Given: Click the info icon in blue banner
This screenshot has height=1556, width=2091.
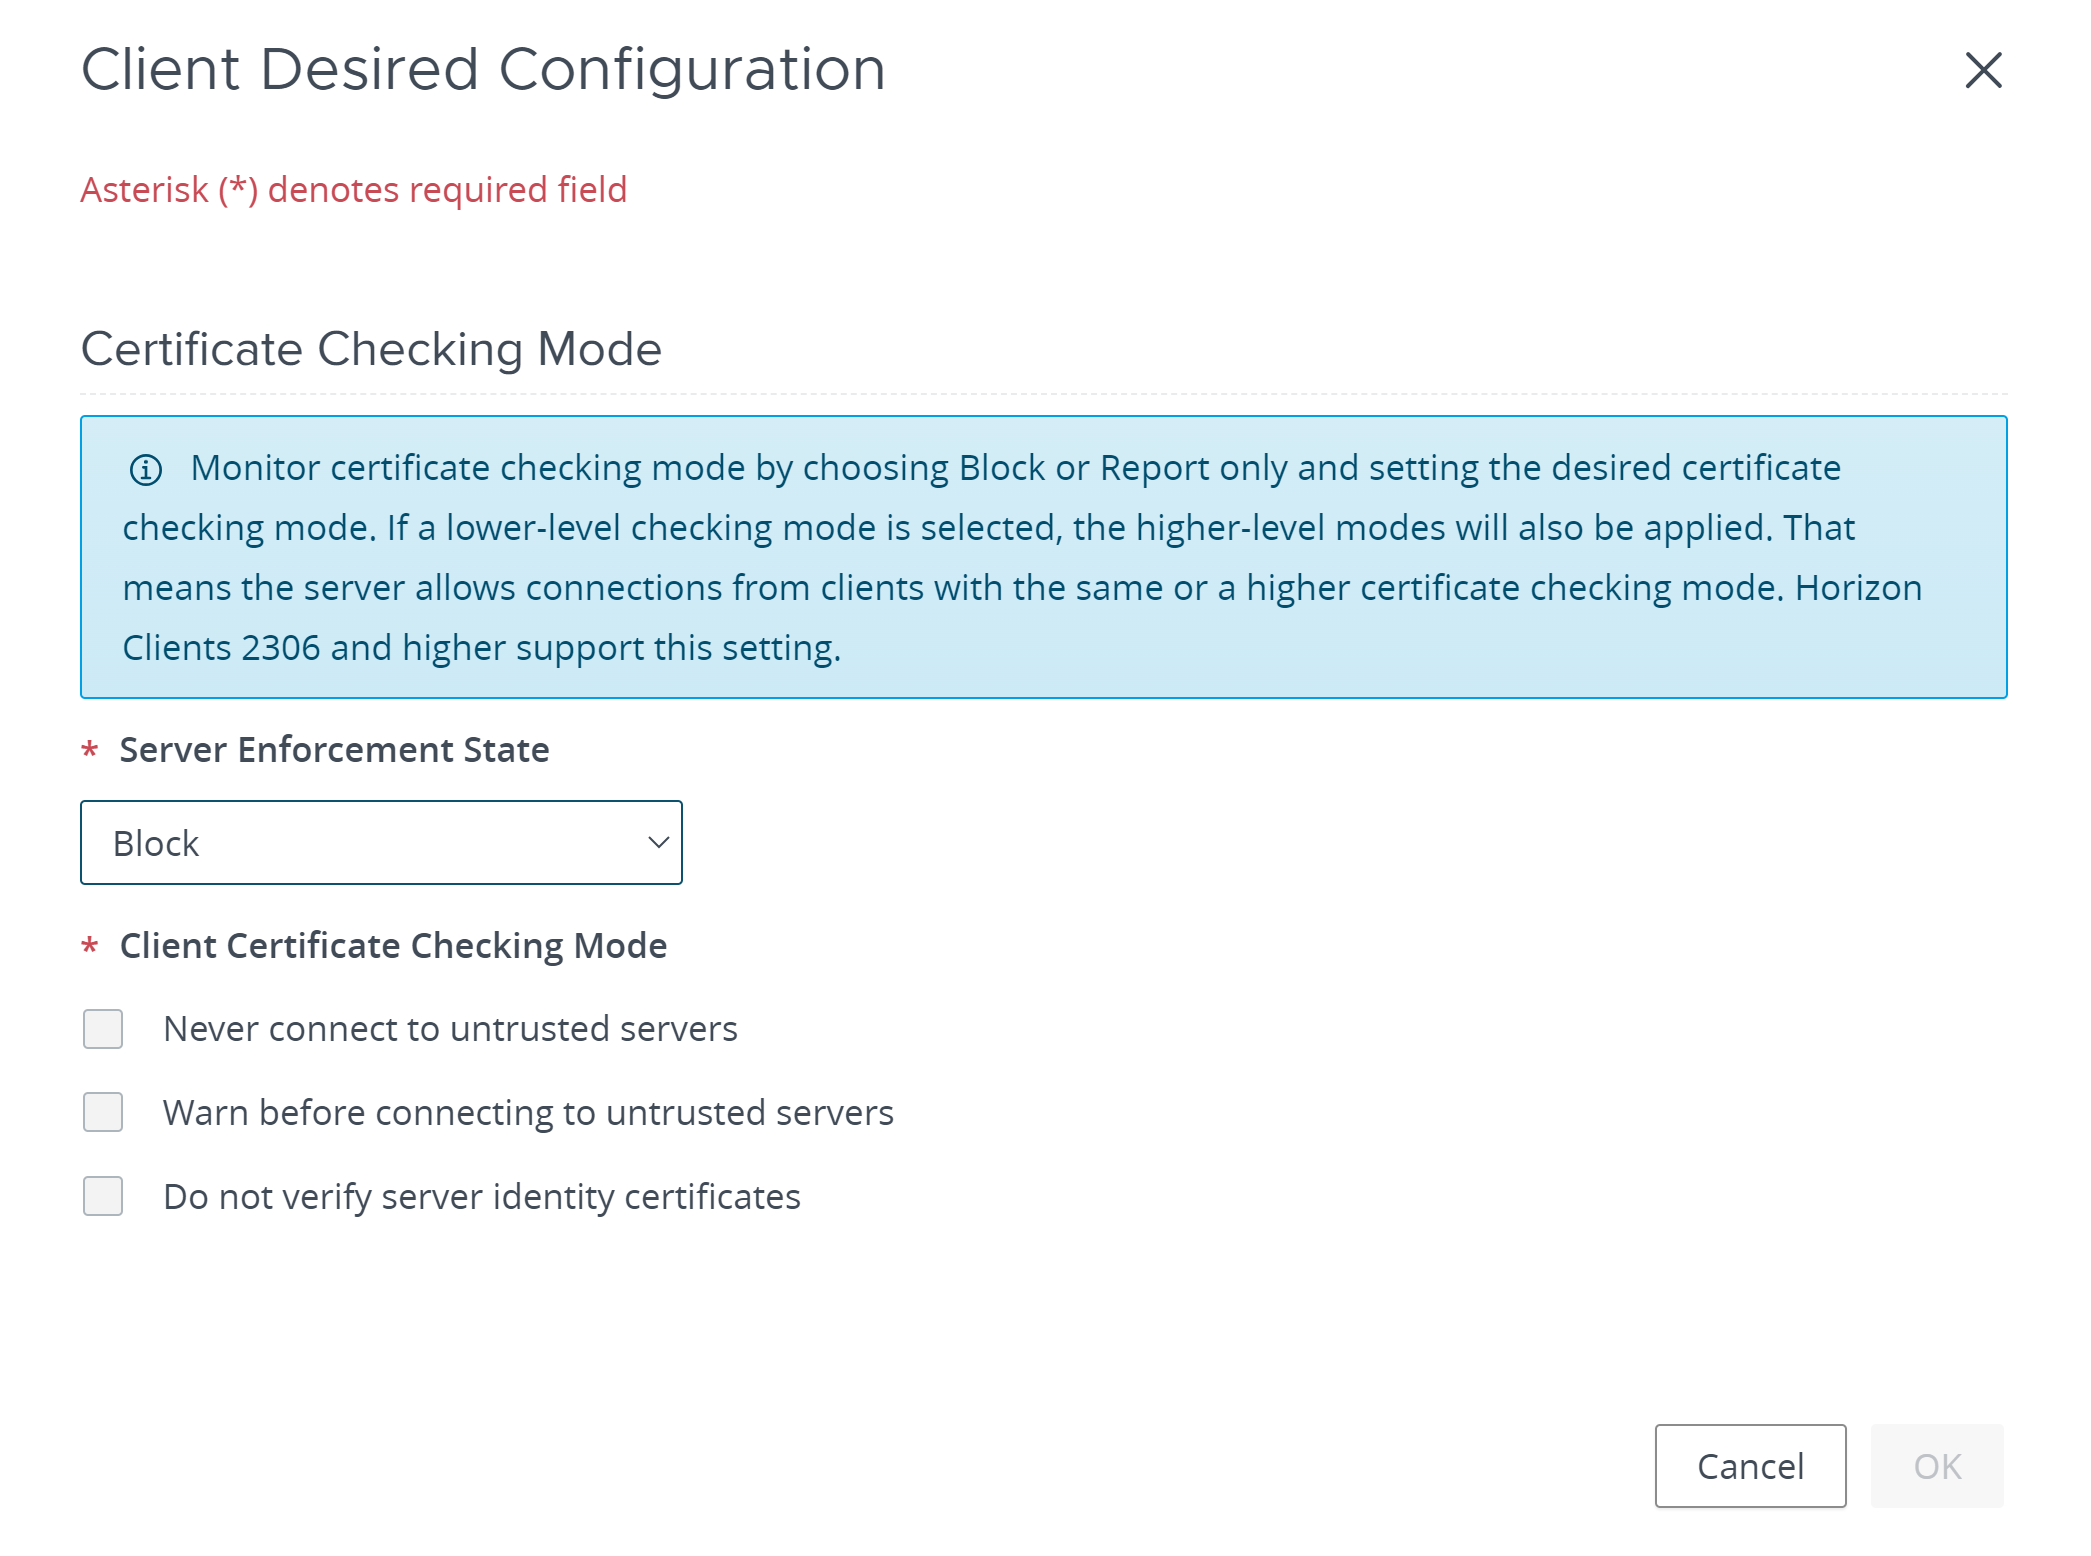Looking at the screenshot, I should click(146, 469).
